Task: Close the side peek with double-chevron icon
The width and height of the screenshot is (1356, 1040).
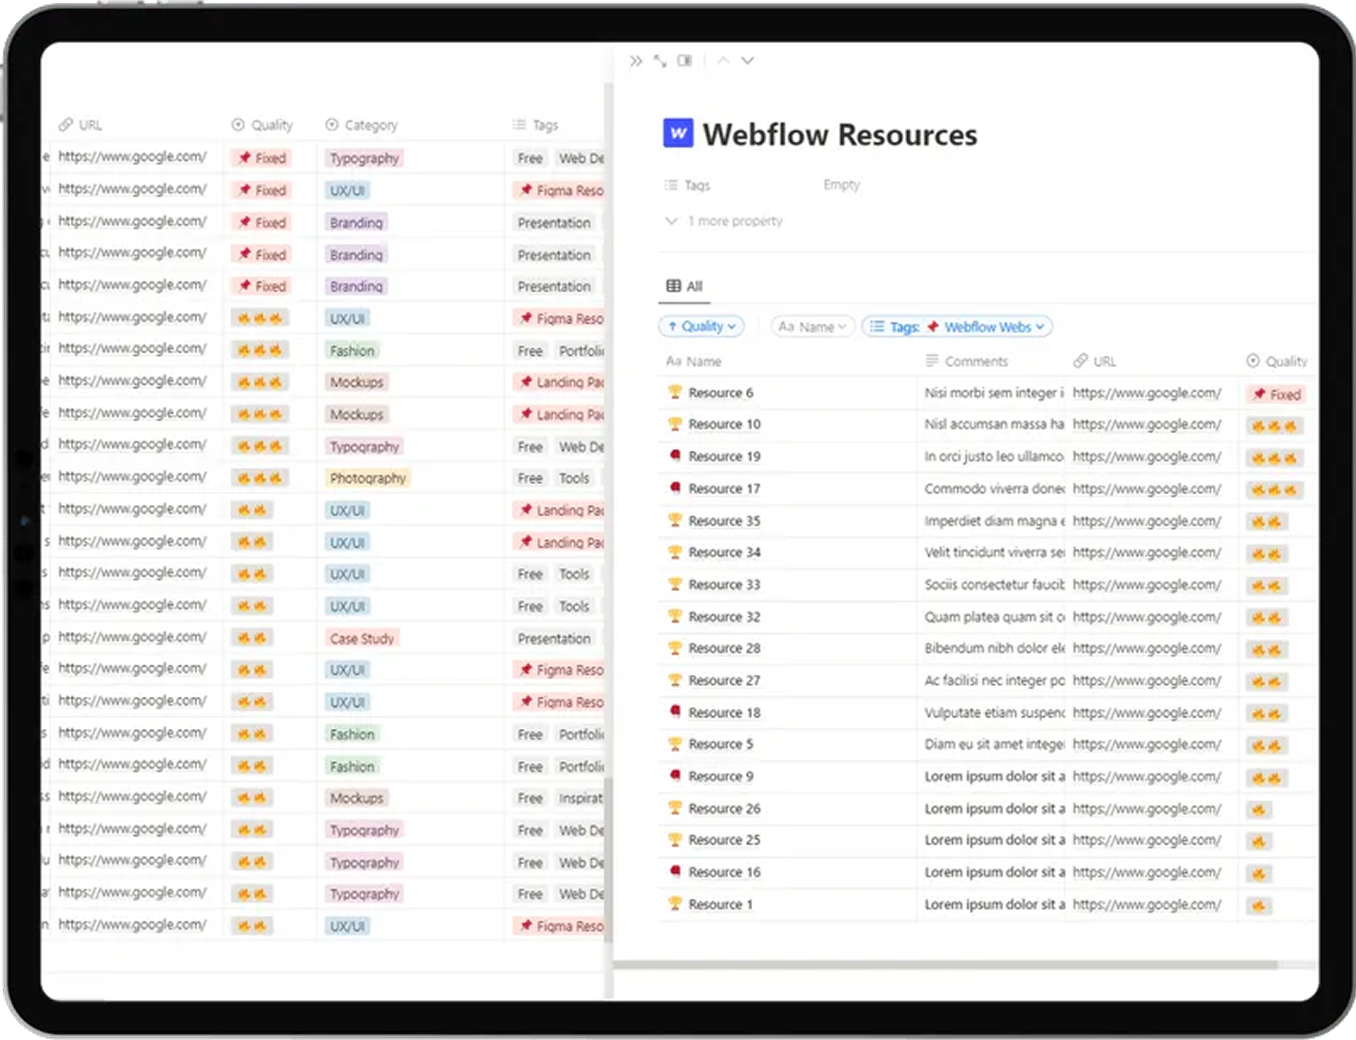Action: [636, 61]
